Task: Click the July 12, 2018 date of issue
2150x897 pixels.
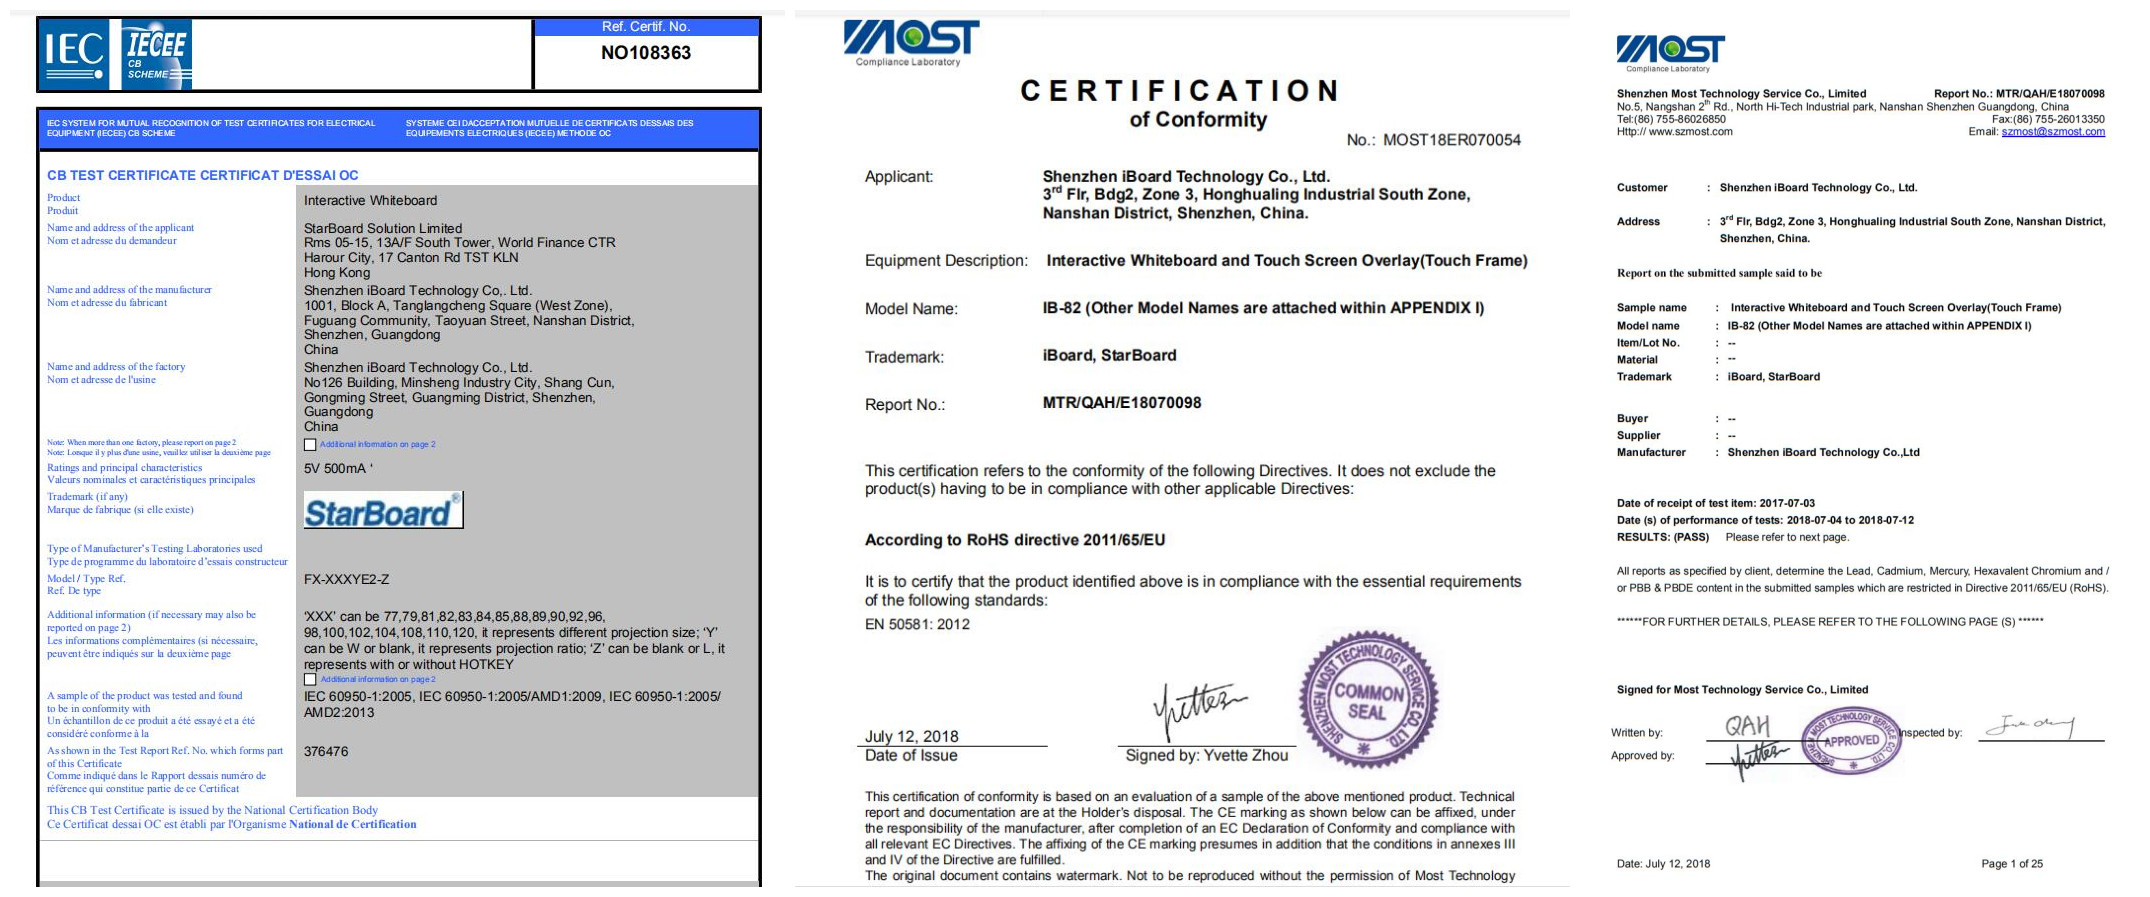Action: click(x=911, y=736)
